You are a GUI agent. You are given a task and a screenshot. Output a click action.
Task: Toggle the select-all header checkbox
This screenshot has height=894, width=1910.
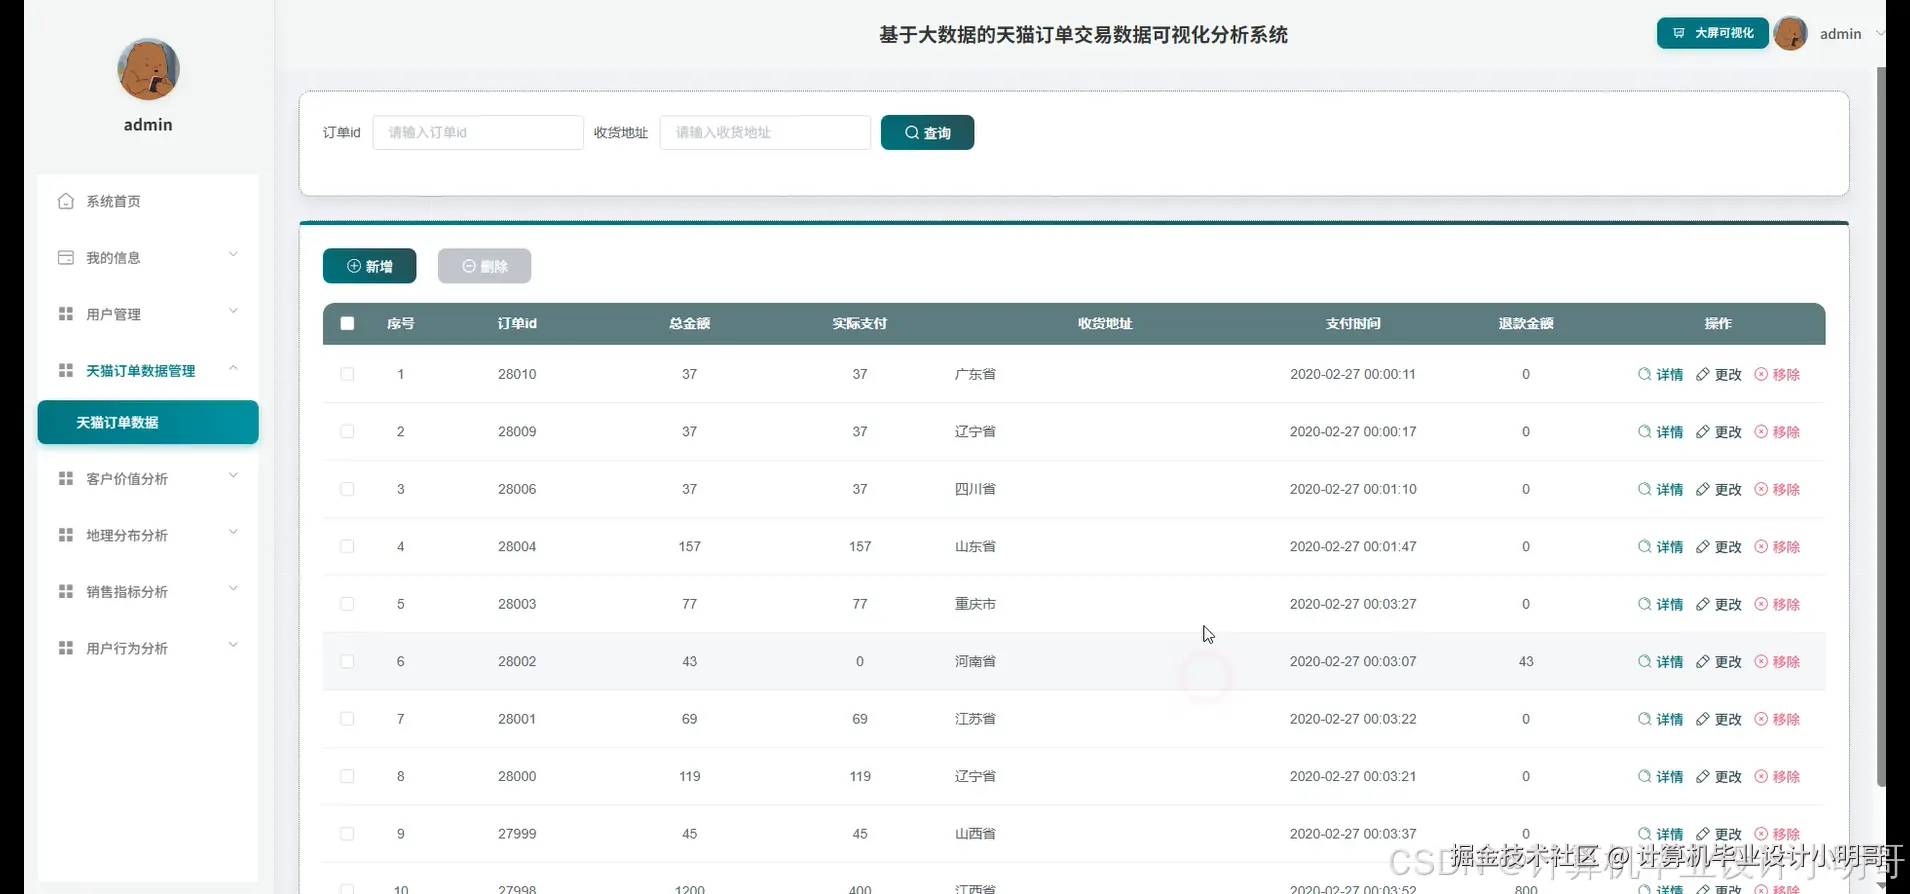point(347,323)
